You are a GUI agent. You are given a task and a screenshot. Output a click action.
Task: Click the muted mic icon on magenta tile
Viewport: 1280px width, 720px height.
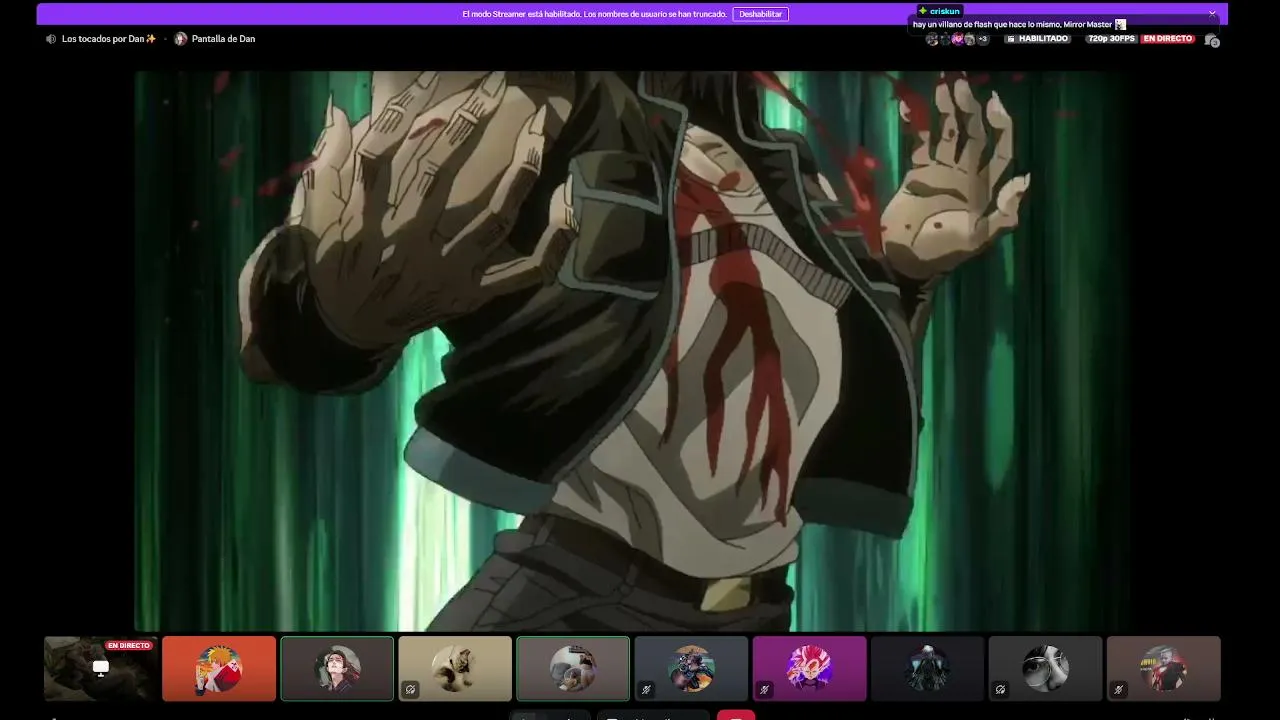point(764,689)
